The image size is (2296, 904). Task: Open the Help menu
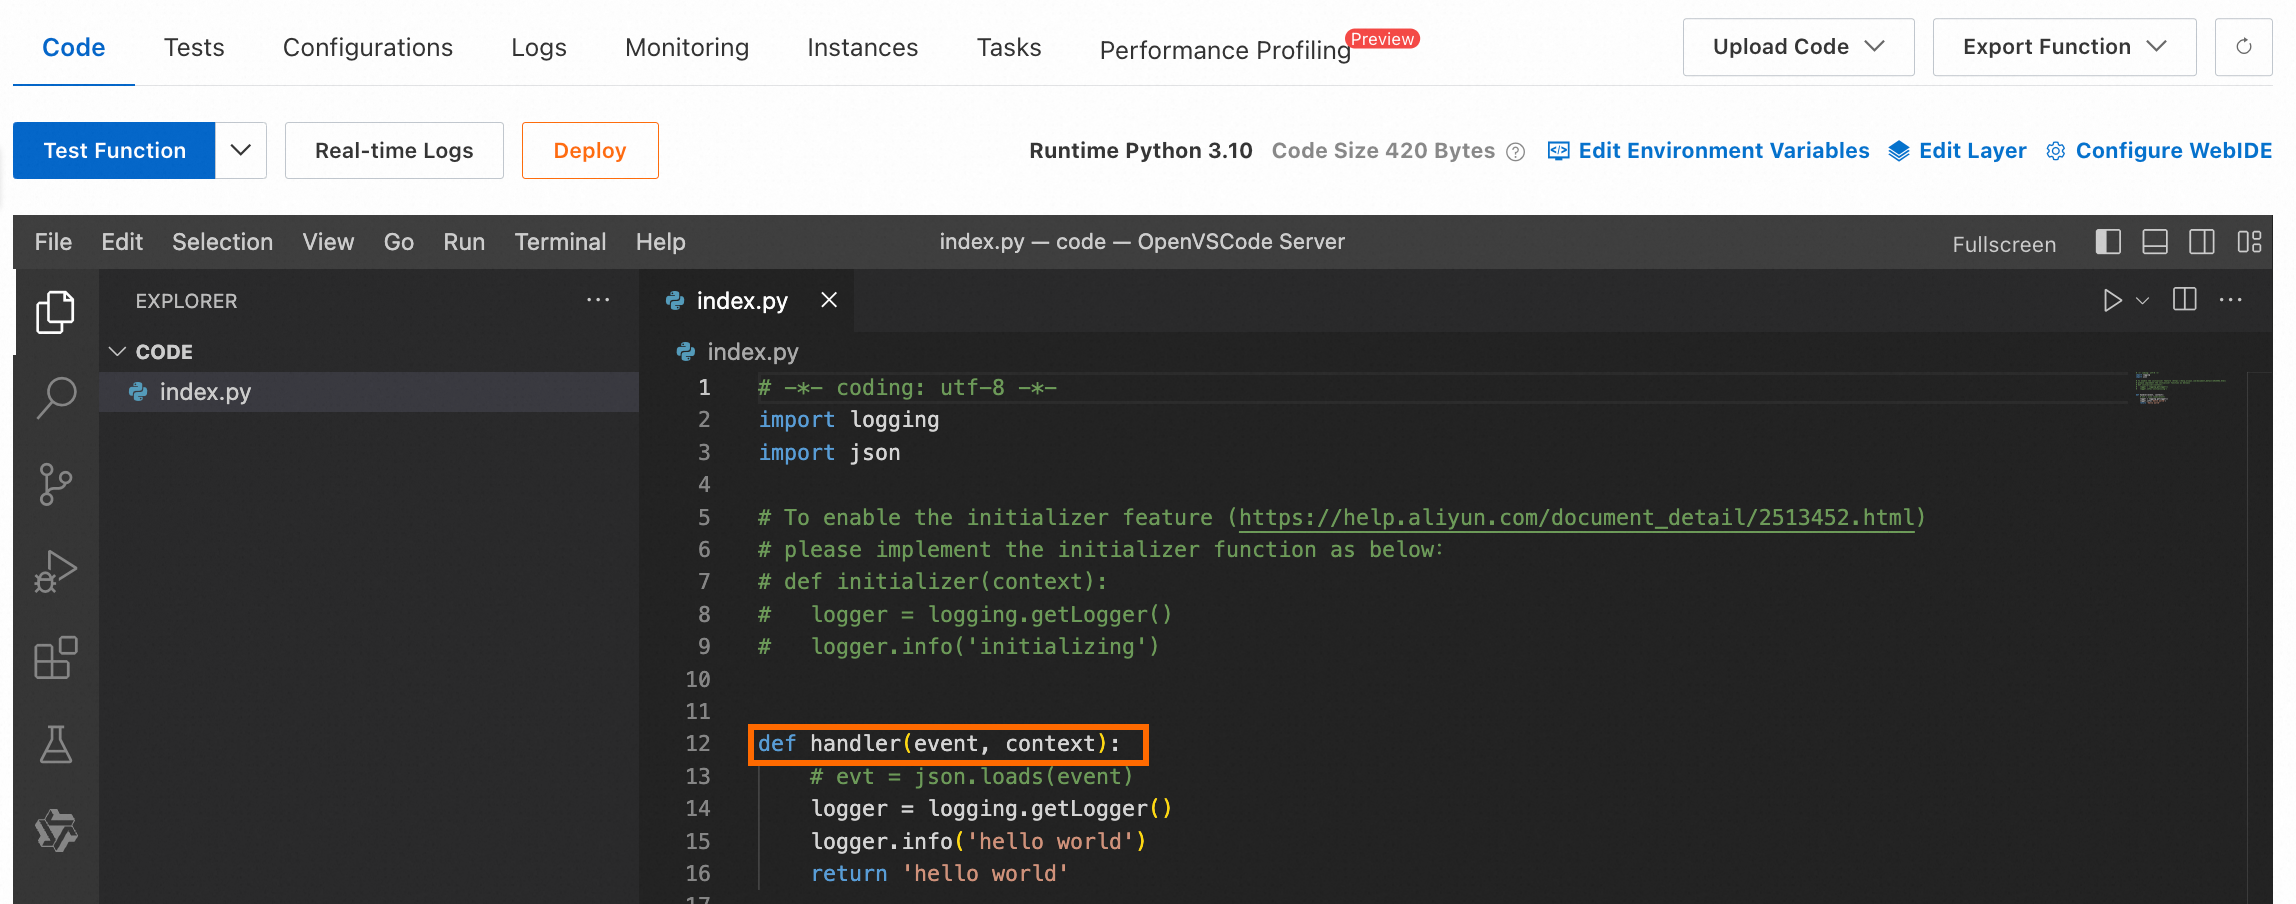[661, 242]
